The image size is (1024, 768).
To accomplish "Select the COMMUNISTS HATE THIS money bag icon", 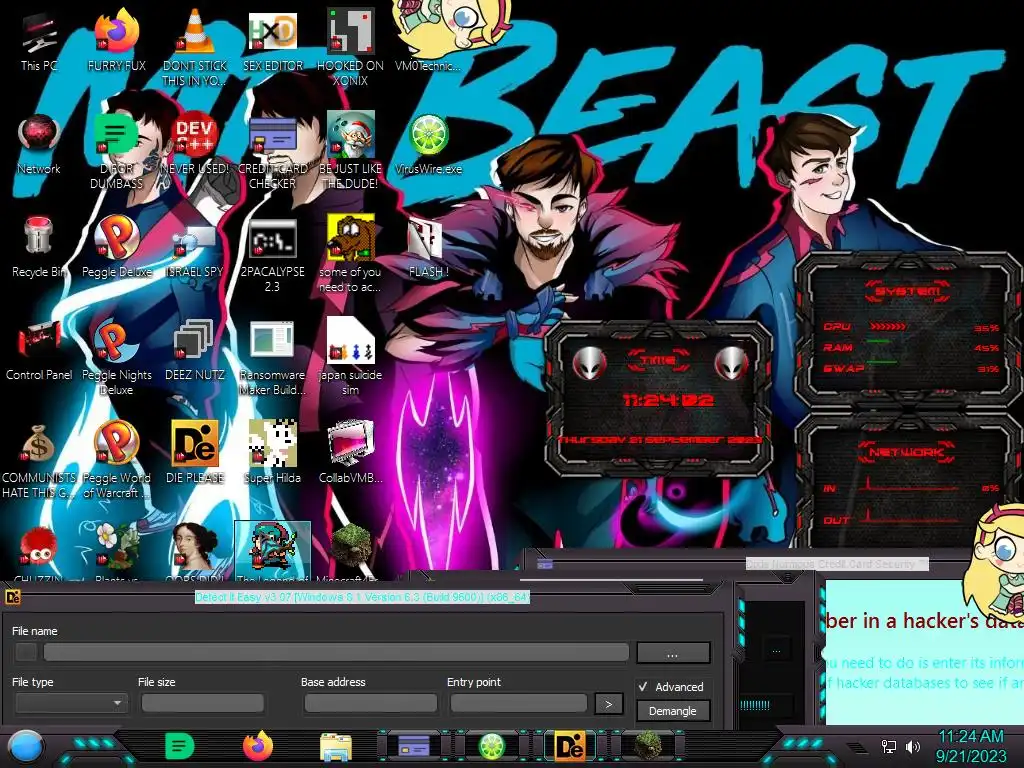I will [39, 460].
